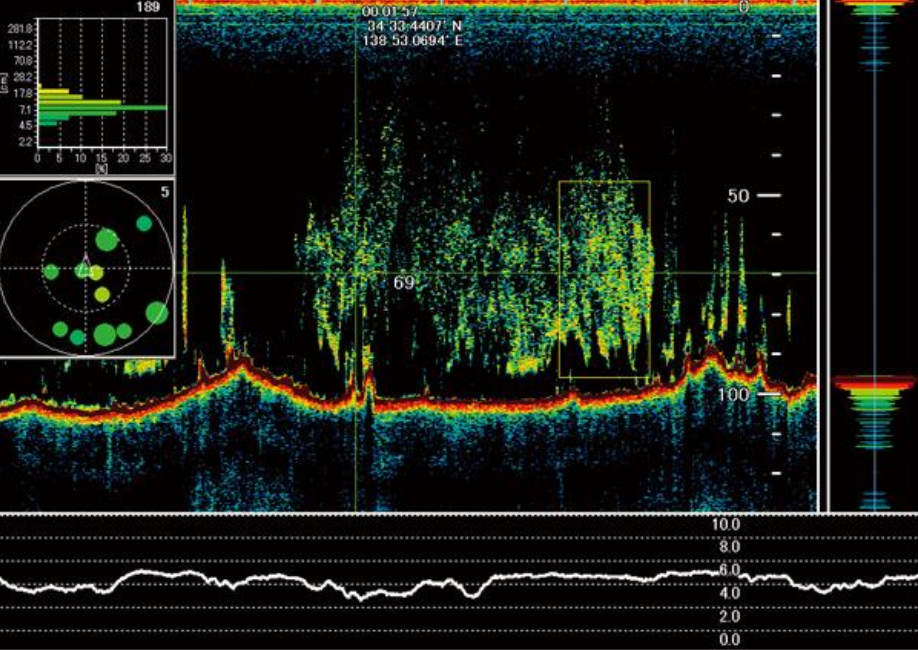
Task: Click the 50 mark on the depth scale
Action: pyautogui.click(x=738, y=195)
